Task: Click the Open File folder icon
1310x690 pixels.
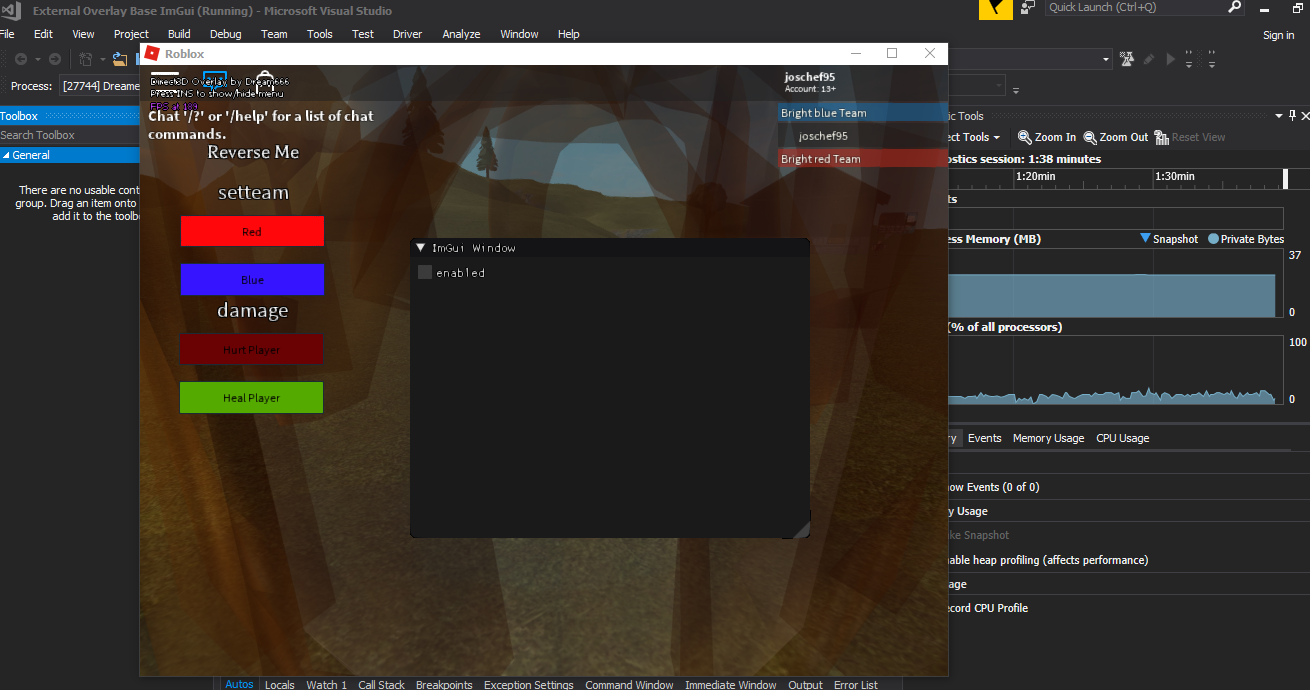Action: [x=119, y=59]
